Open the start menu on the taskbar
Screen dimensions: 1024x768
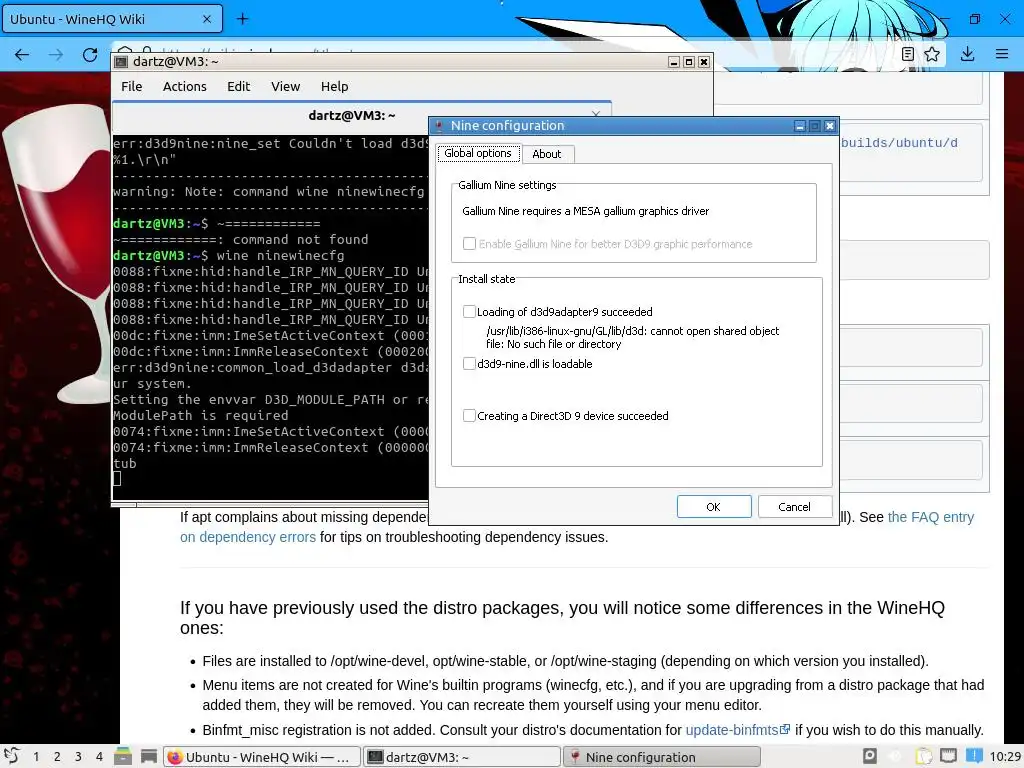coord(11,756)
